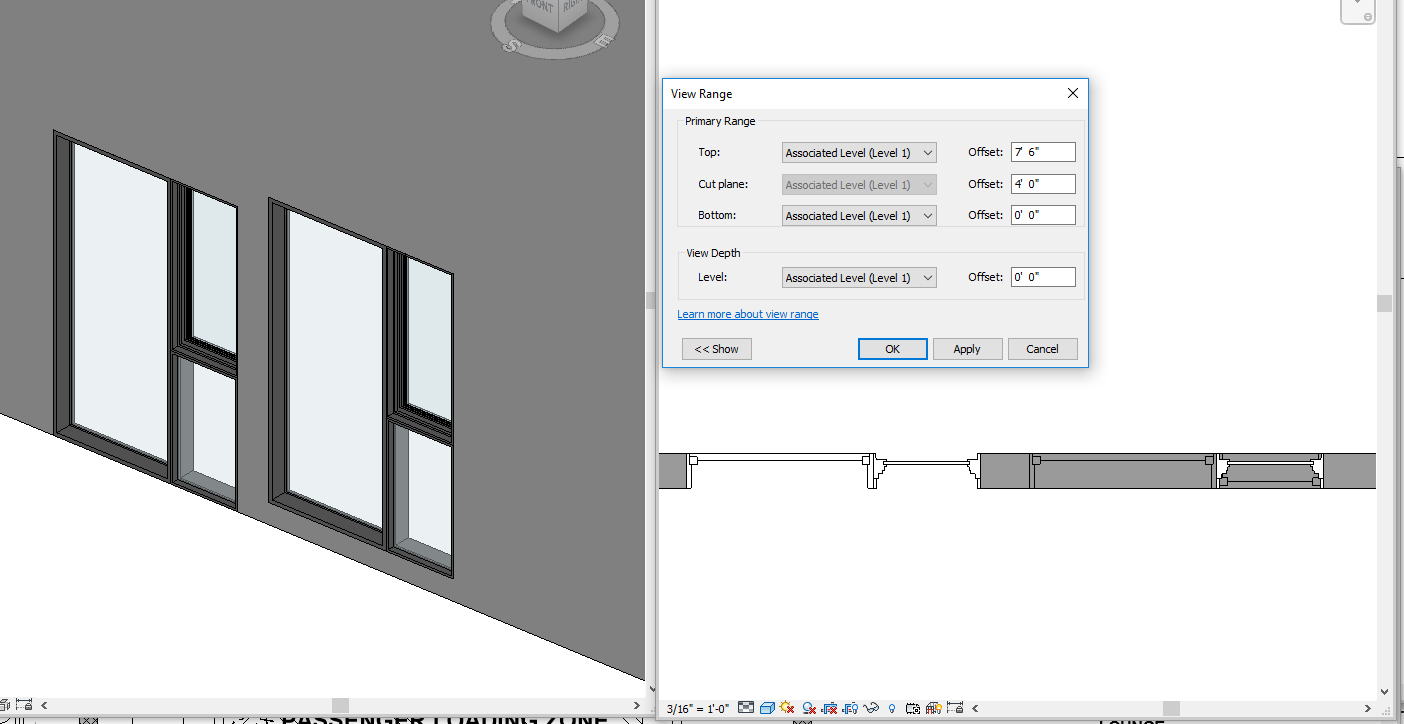This screenshot has width=1404, height=724.
Task: Open the View Depth Level dropdown
Action: [x=857, y=276]
